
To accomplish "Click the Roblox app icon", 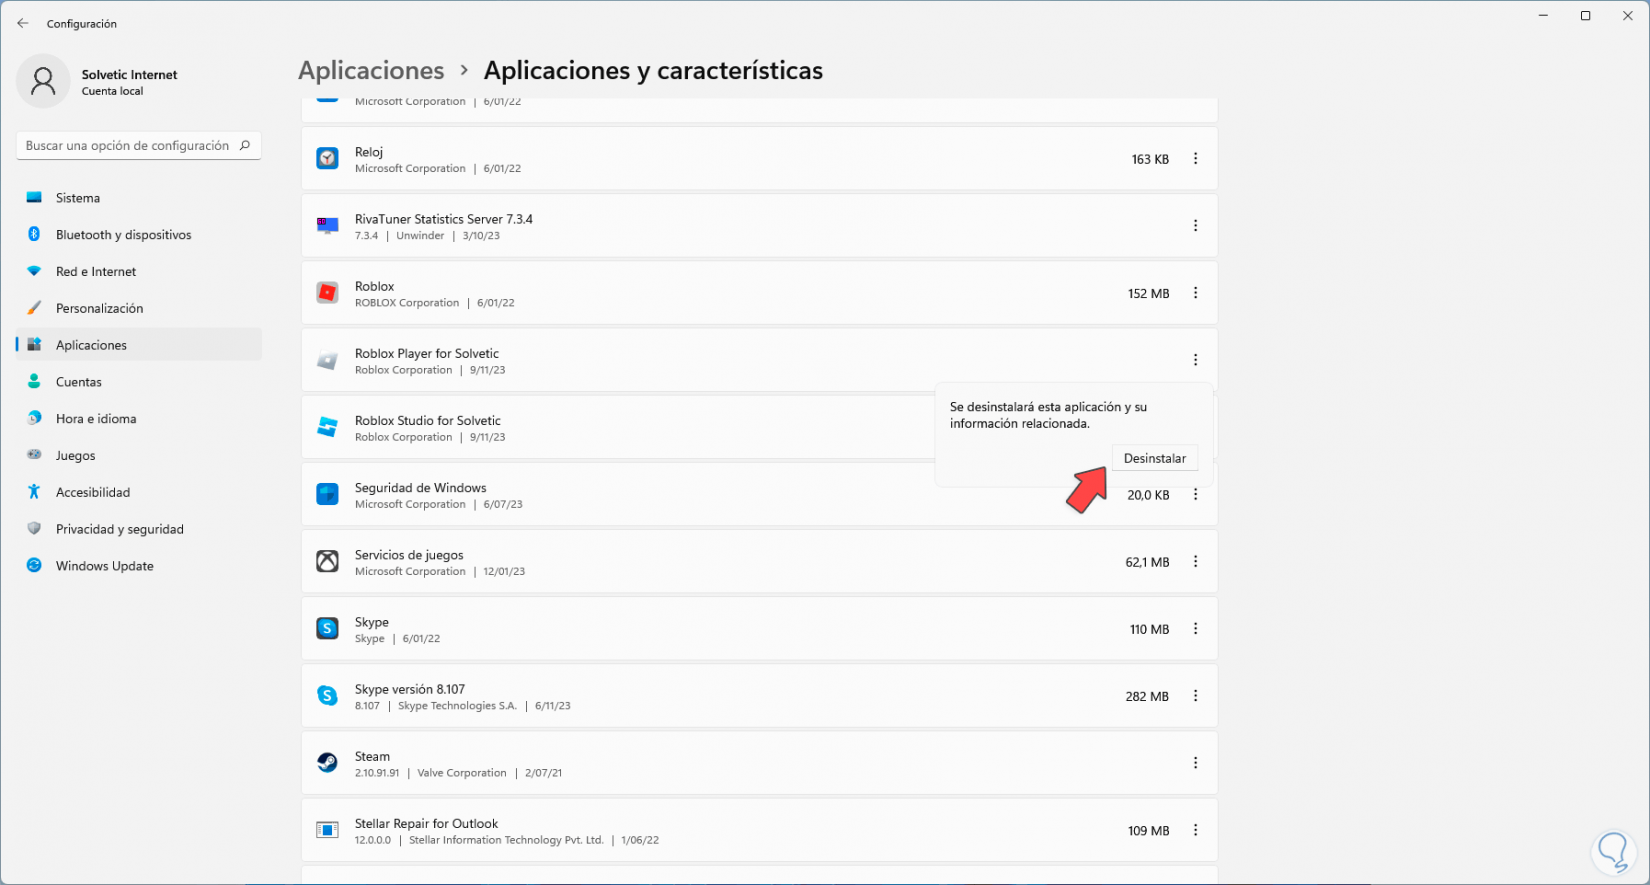I will tap(327, 293).
